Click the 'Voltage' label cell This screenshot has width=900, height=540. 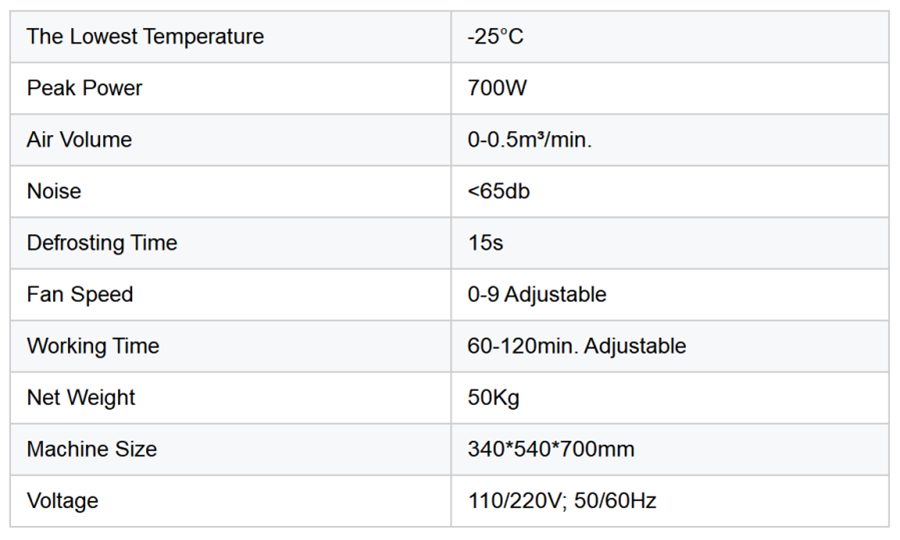63,501
